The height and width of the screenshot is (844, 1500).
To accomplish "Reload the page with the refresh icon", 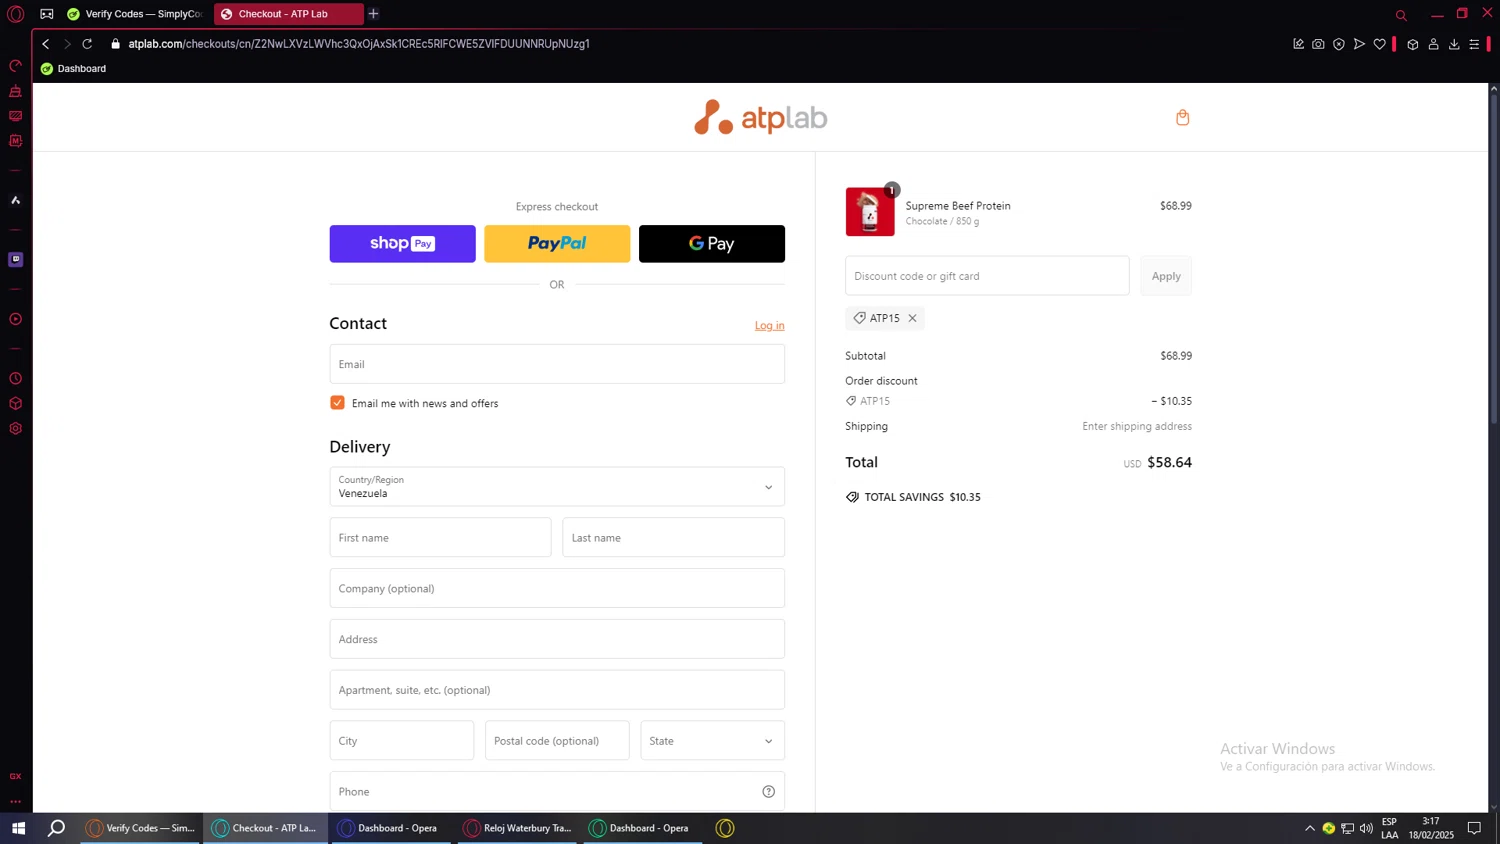I will point(87,44).
